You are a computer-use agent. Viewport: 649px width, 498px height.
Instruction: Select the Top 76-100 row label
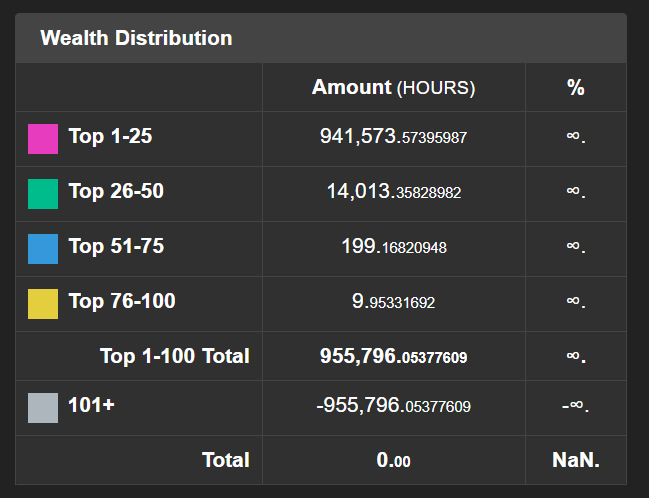(122, 301)
